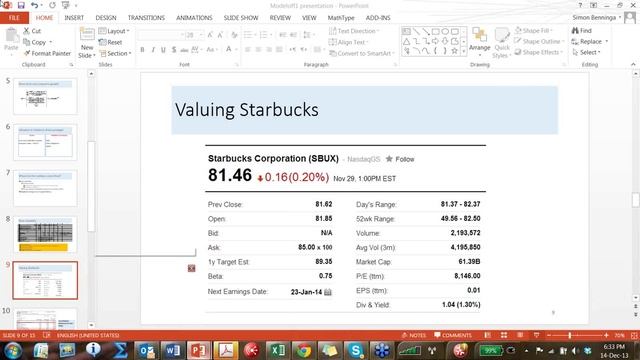
Task: Open Shape Effects dropdown
Action: coord(538,52)
